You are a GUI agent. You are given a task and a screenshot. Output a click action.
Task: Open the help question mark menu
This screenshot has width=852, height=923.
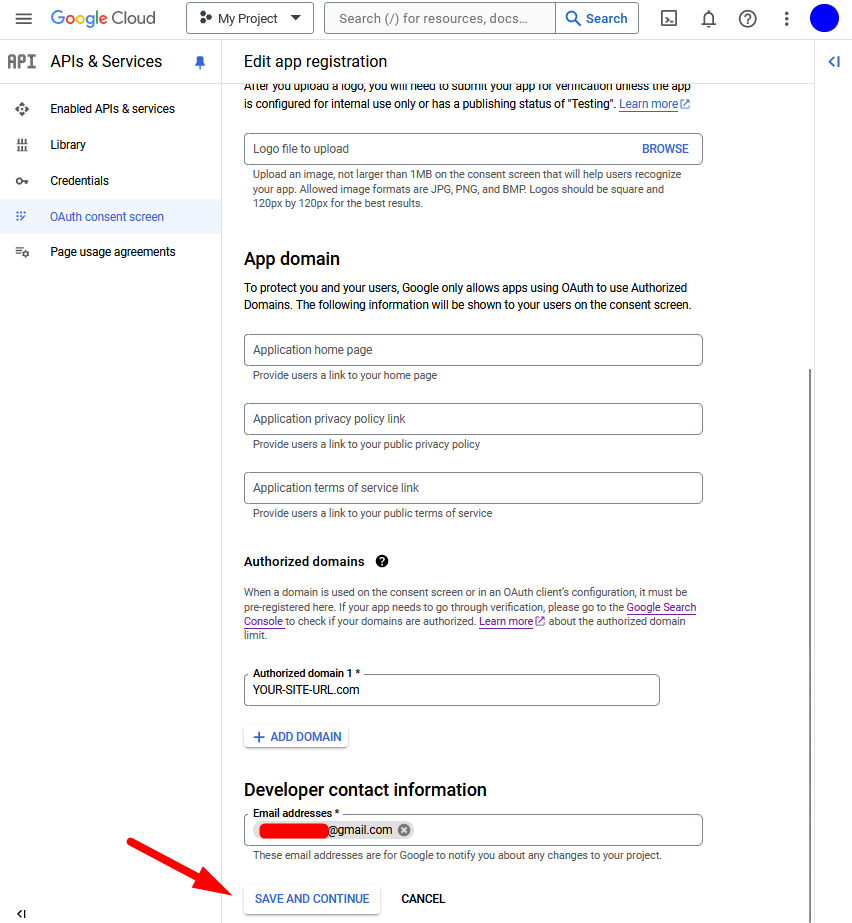click(747, 19)
